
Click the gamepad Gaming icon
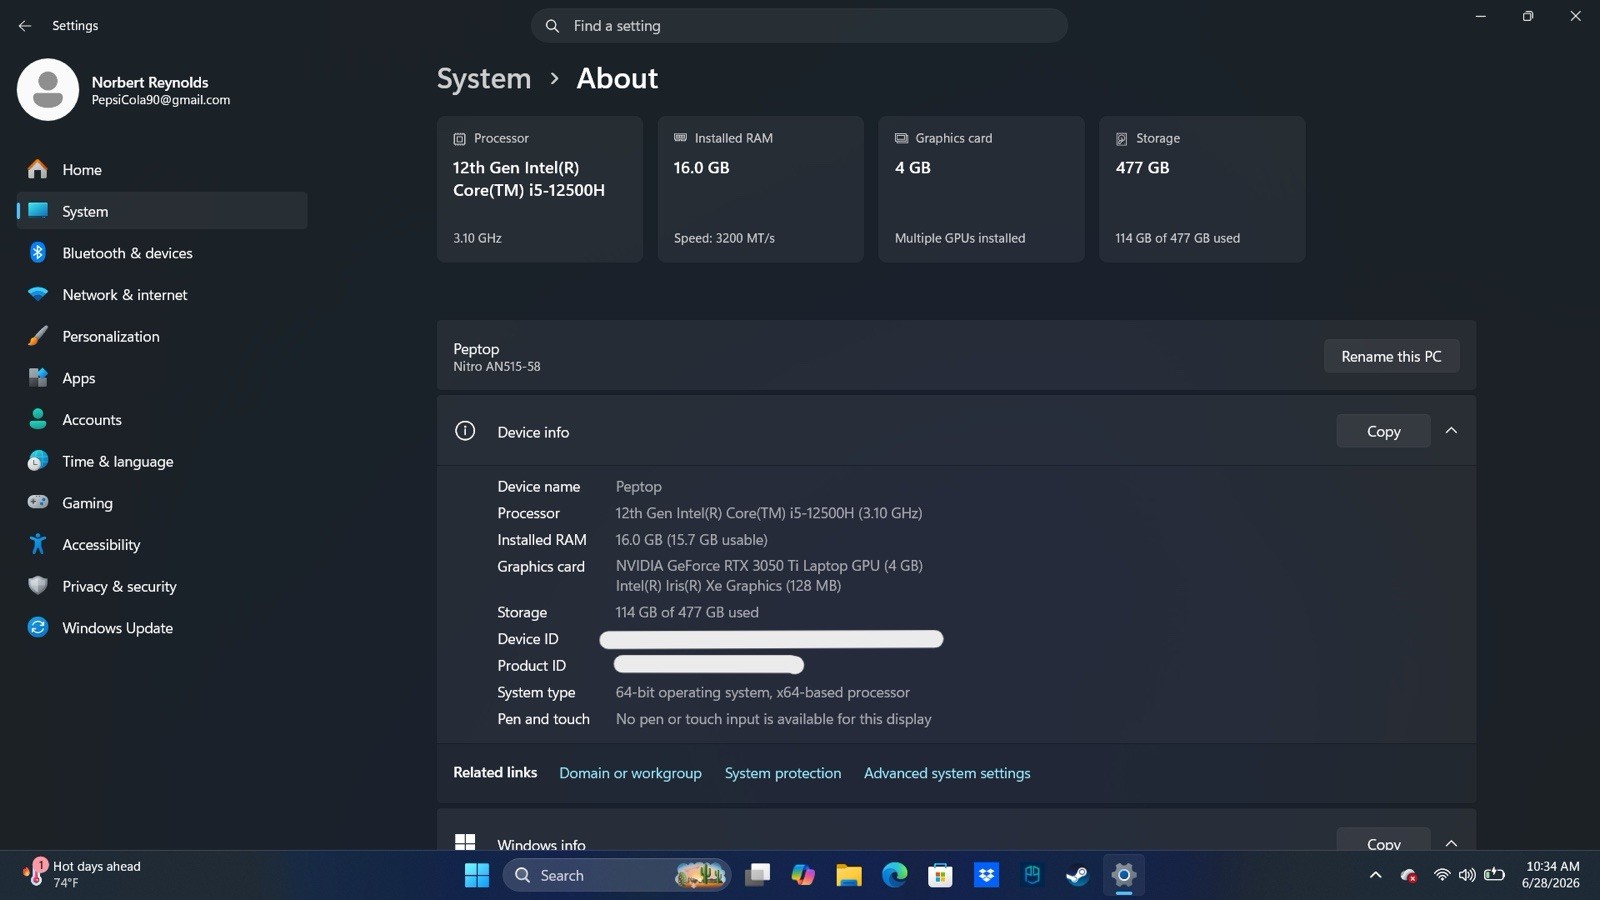(x=38, y=502)
